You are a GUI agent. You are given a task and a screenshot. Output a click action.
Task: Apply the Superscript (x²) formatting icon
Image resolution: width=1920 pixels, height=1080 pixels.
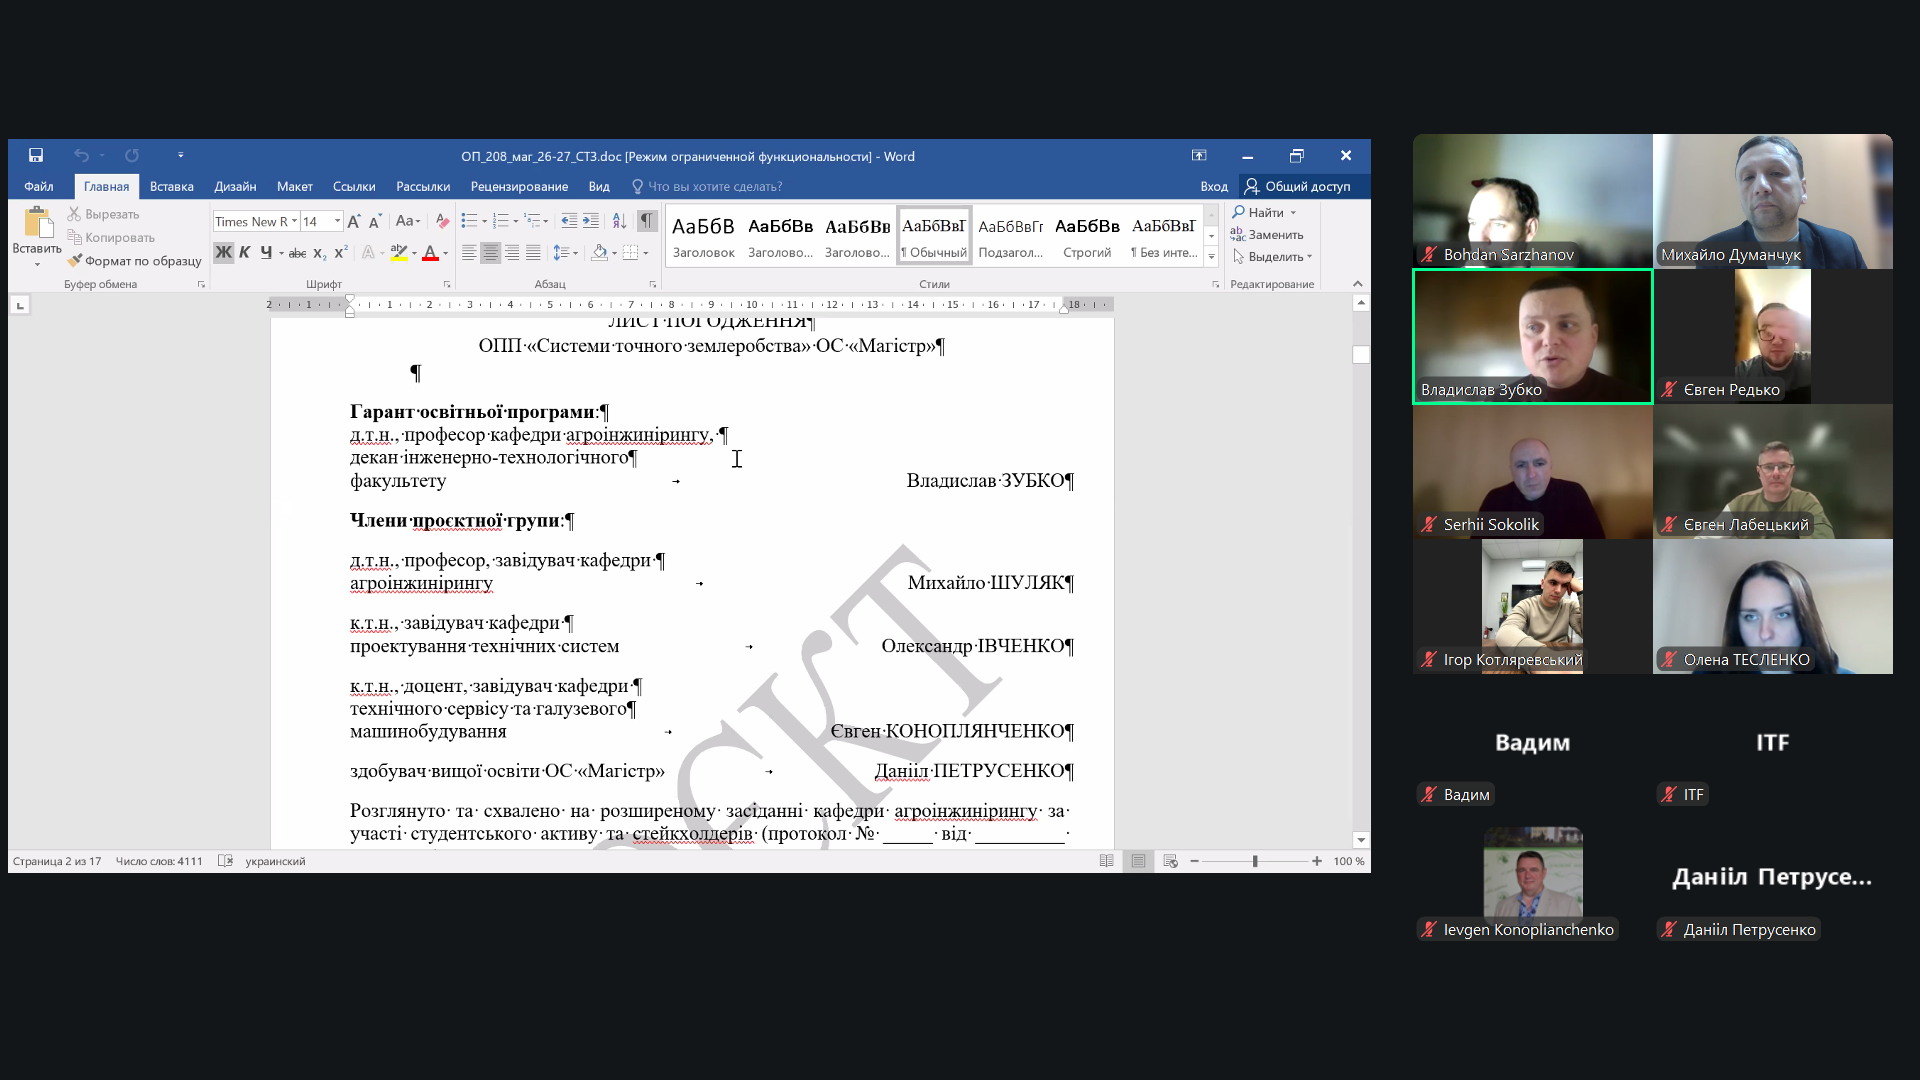341,253
